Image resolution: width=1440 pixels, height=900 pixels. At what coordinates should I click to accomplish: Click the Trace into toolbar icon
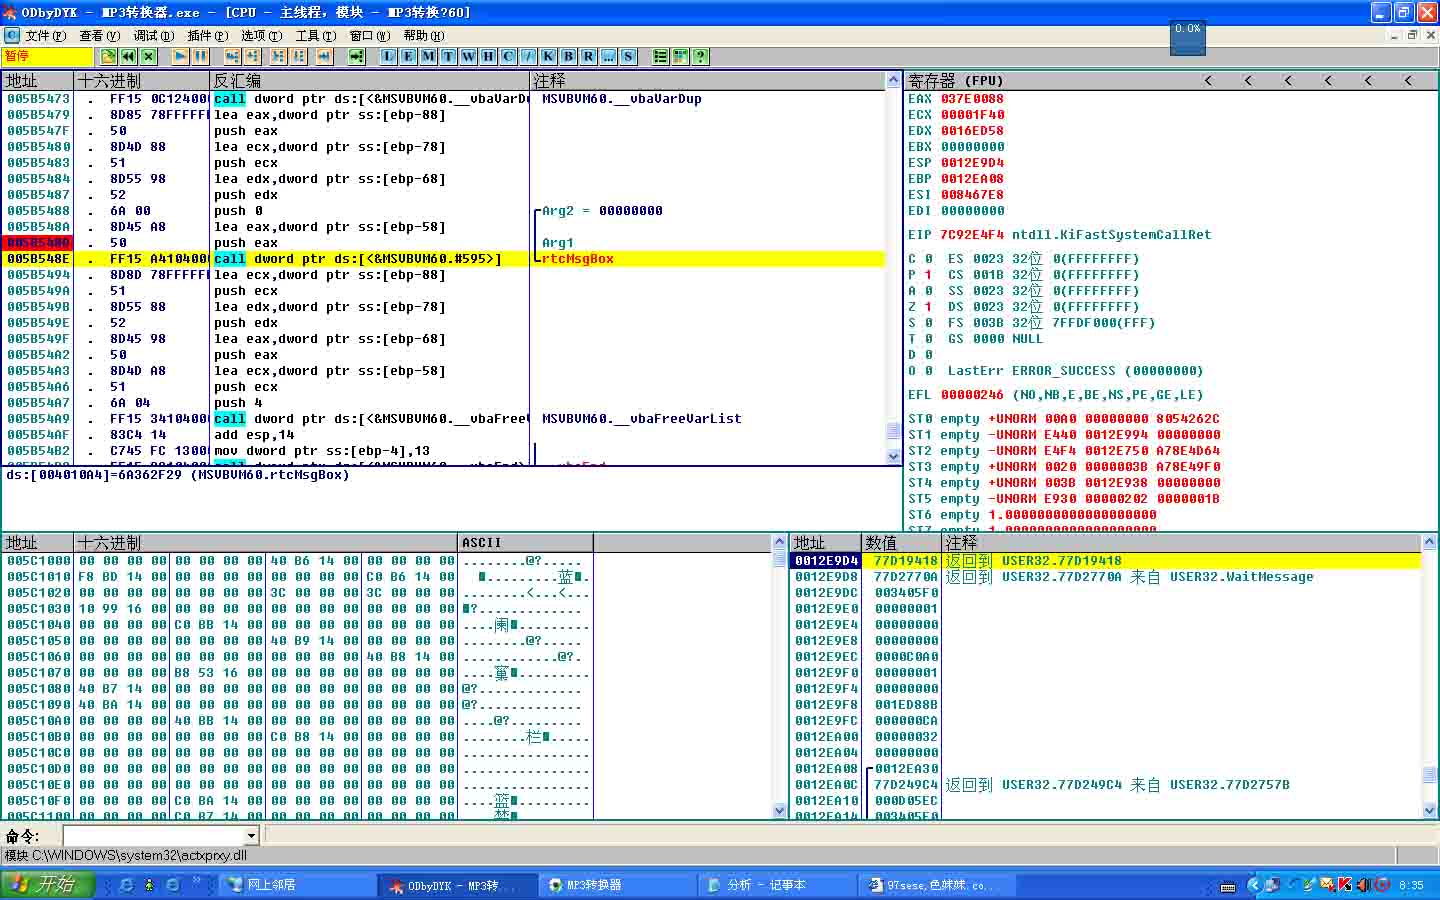[x=278, y=57]
